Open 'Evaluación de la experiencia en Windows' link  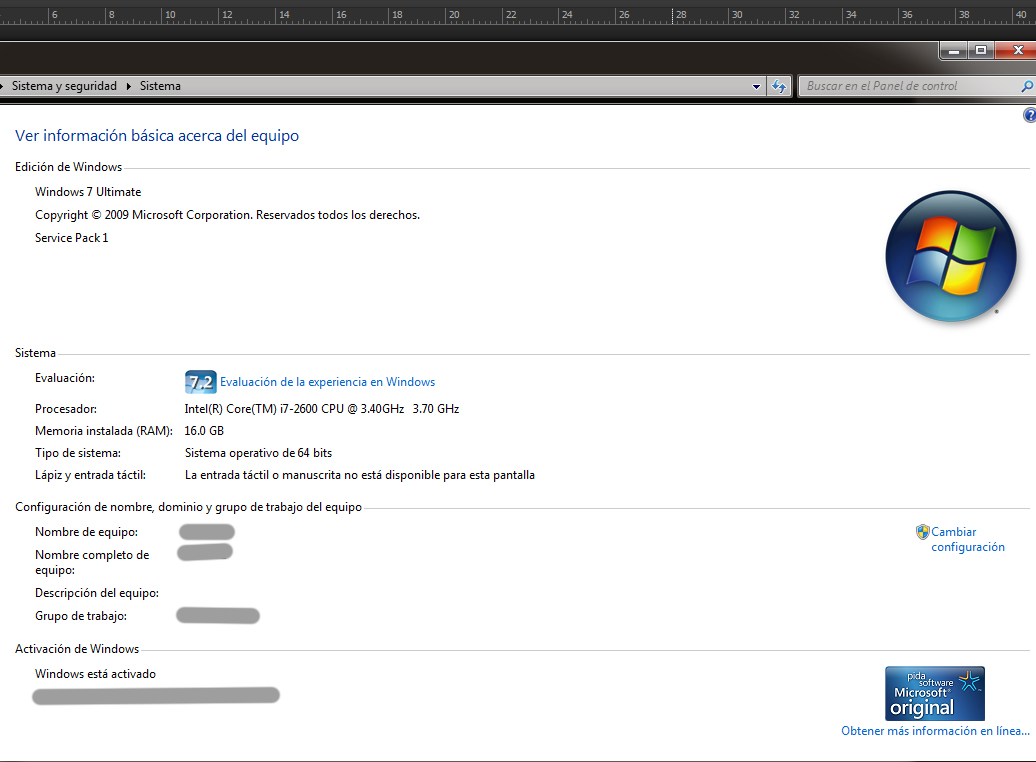327,382
